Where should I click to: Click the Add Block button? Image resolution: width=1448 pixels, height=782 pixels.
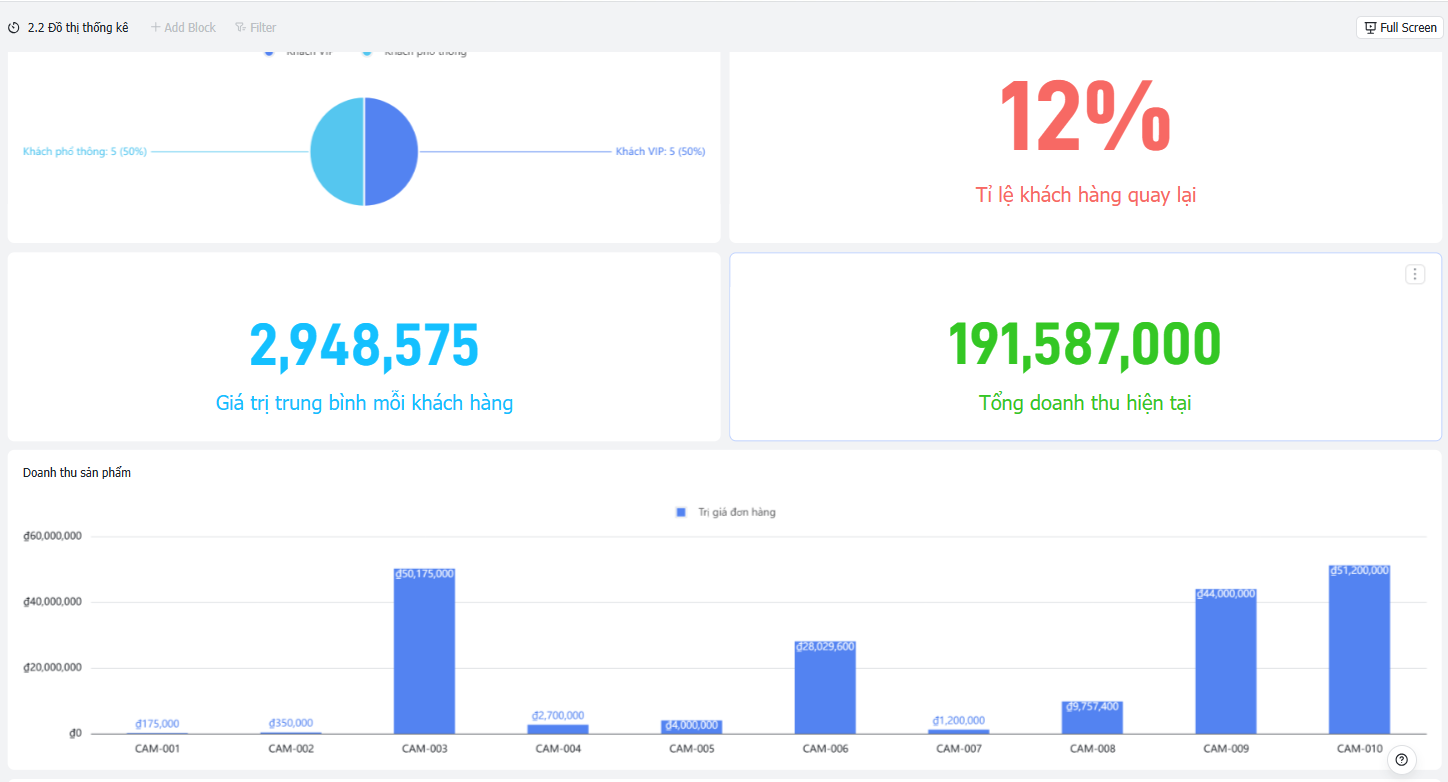[183, 28]
